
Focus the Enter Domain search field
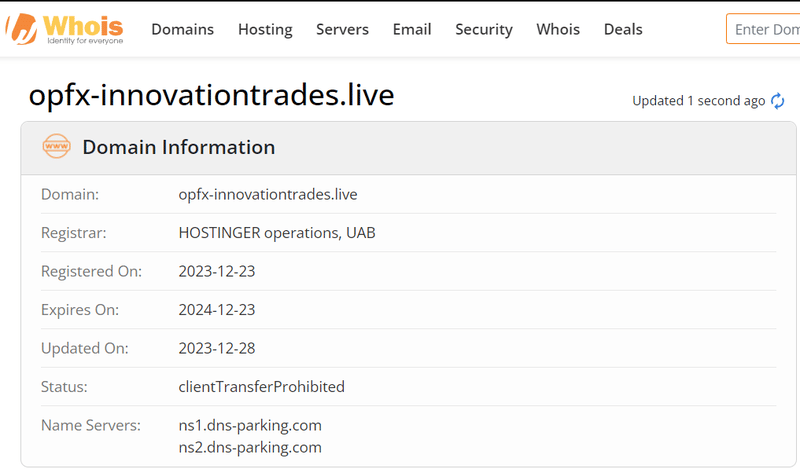[x=763, y=29]
